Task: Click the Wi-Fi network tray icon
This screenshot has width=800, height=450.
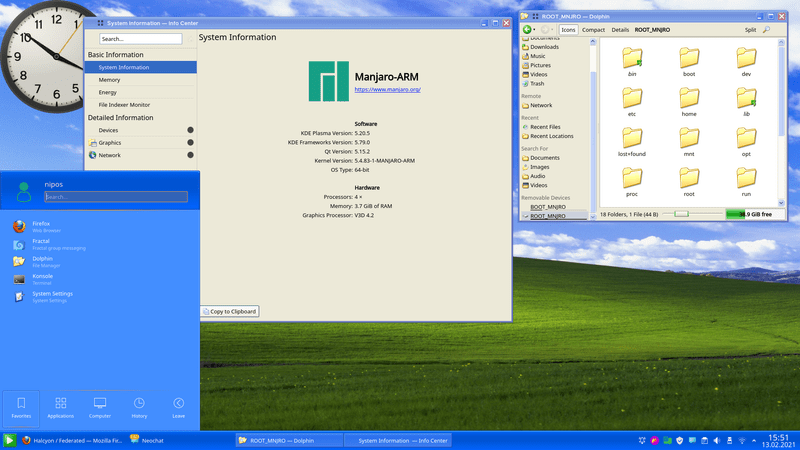Action: (742, 440)
